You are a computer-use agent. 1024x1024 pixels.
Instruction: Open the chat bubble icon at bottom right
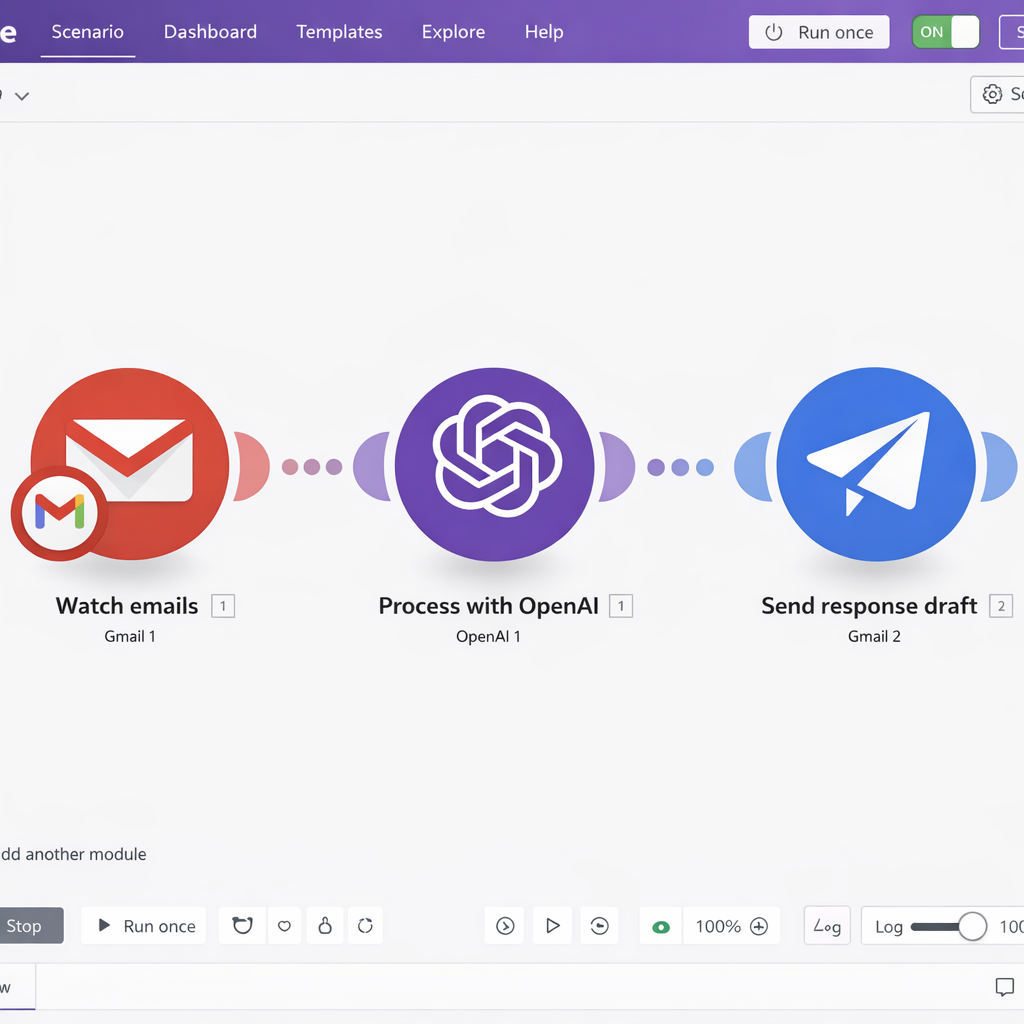1004,987
